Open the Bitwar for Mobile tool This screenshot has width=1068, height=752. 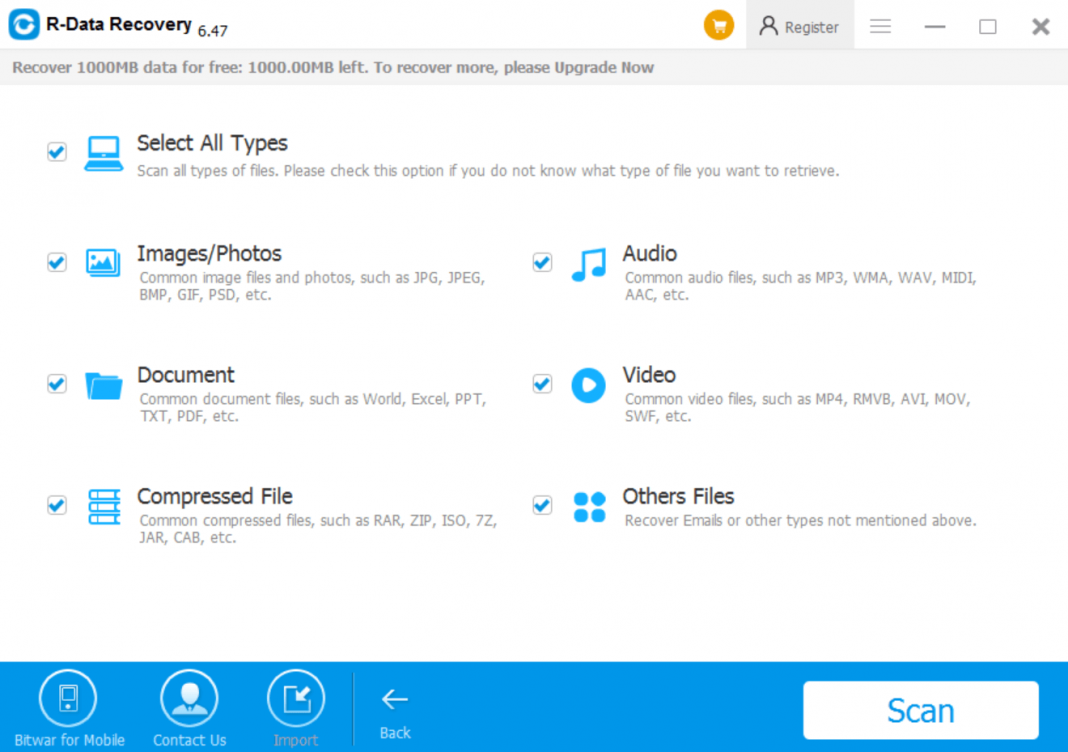69,698
